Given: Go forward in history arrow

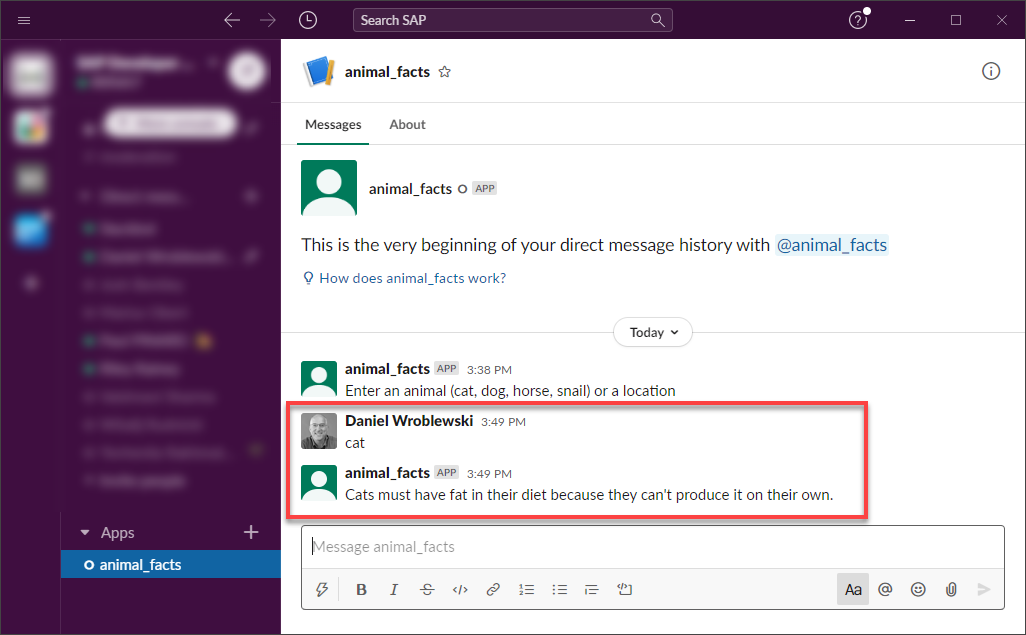Looking at the screenshot, I should 268,20.
